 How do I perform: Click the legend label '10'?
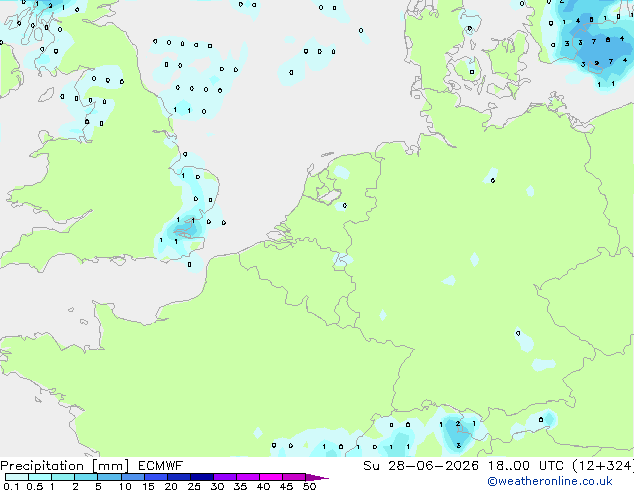(x=125, y=486)
